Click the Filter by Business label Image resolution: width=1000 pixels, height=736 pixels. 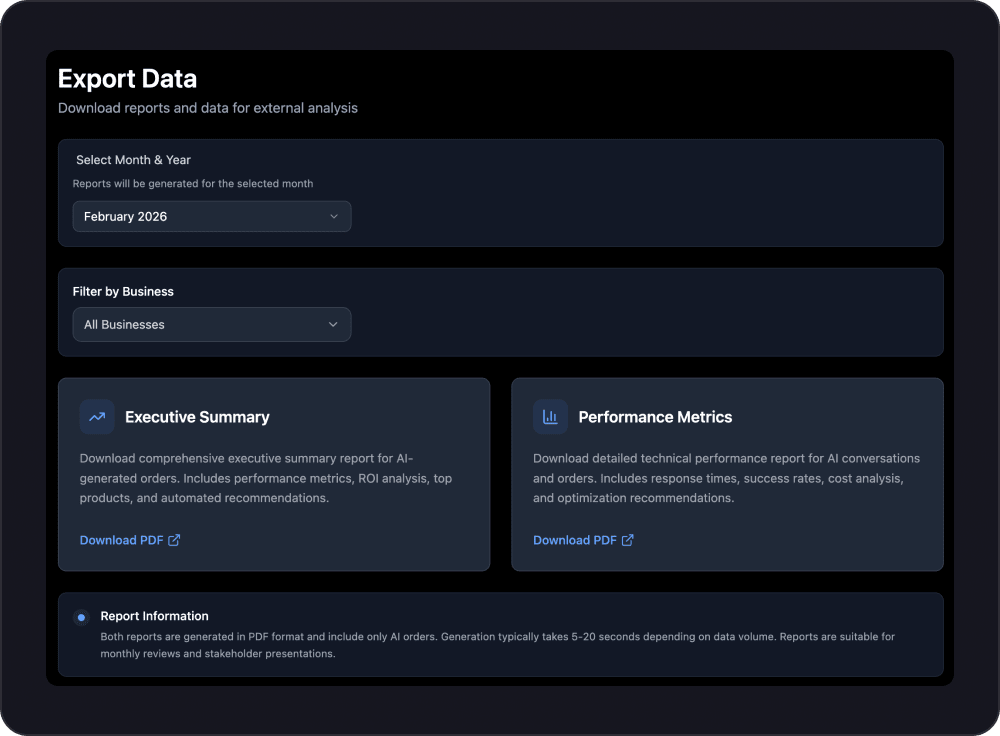123,291
